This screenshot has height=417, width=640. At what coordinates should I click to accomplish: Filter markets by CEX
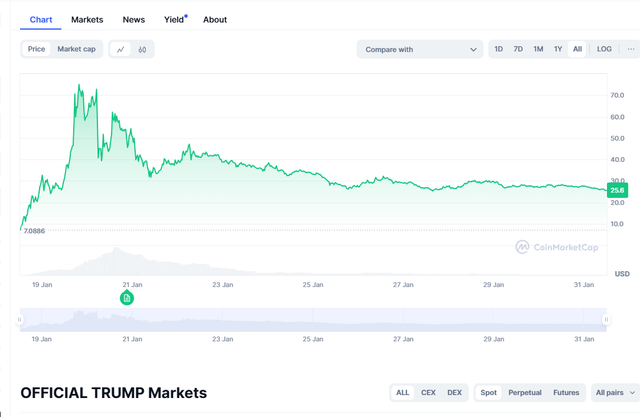click(x=428, y=393)
